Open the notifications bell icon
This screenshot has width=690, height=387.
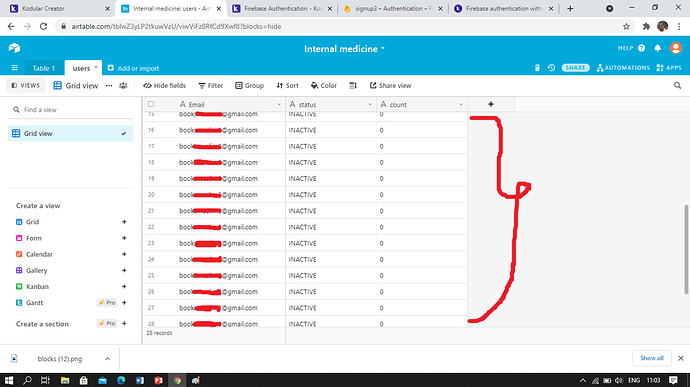click(x=657, y=48)
